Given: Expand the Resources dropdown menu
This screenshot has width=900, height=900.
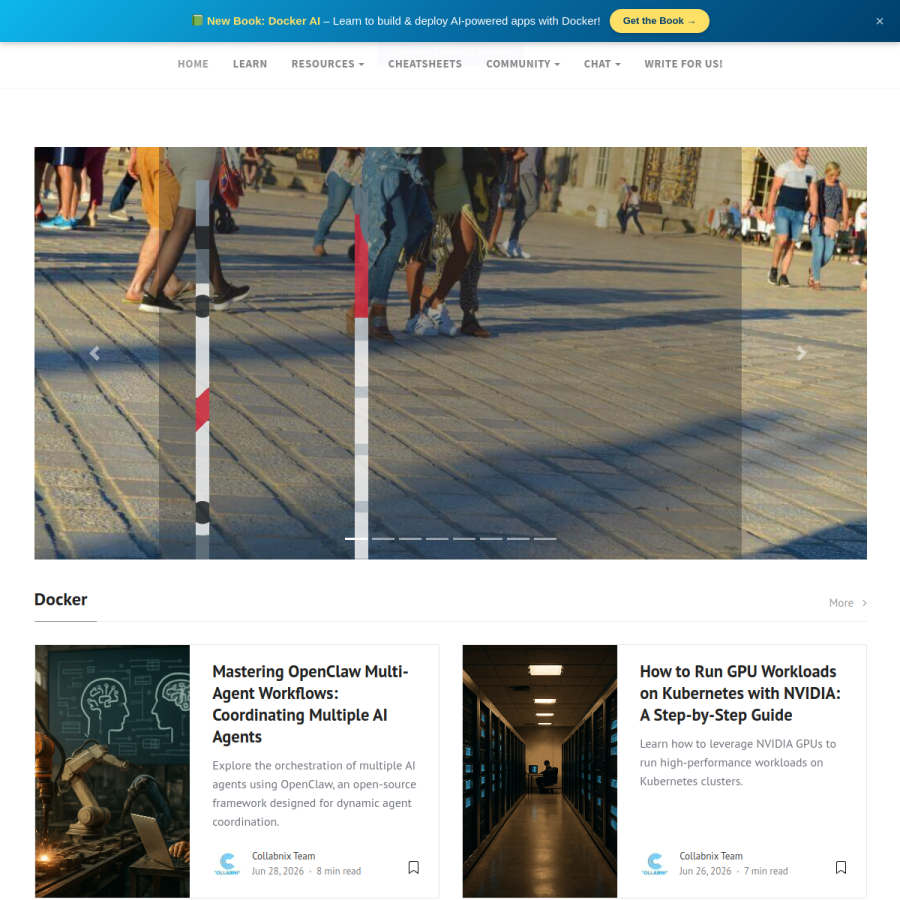Looking at the screenshot, I should click(327, 64).
